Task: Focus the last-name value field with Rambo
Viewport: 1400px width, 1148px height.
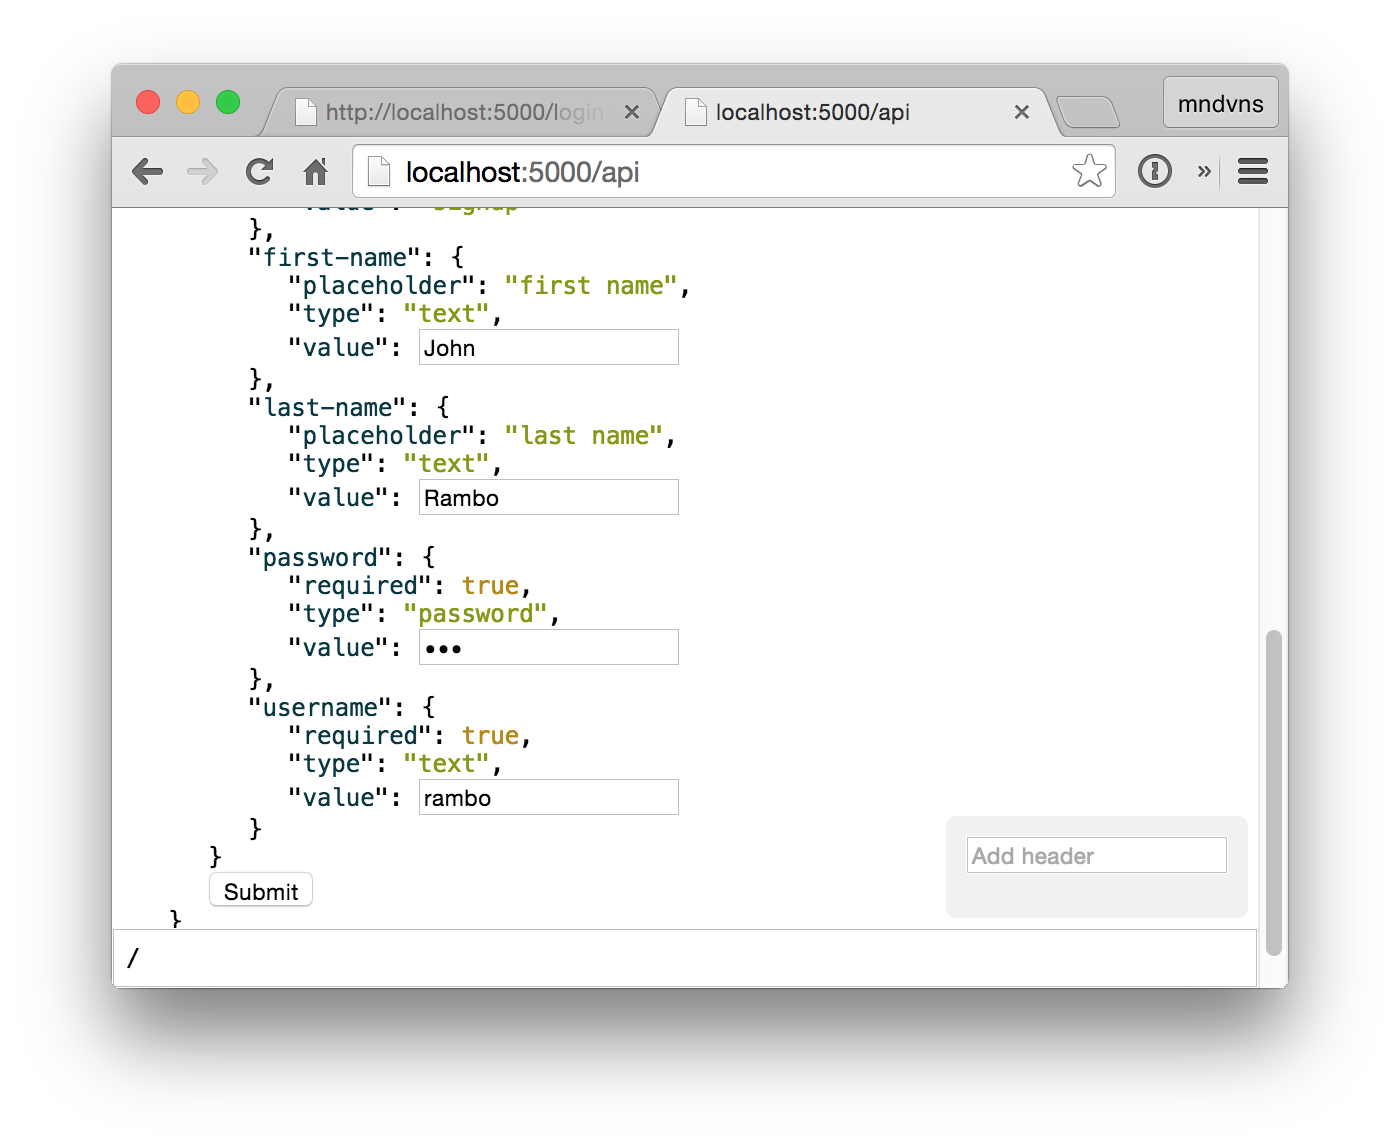Action: click(548, 498)
